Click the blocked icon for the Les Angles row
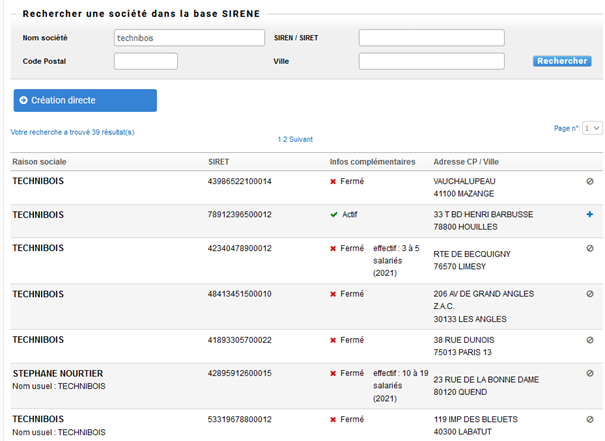 [590, 294]
